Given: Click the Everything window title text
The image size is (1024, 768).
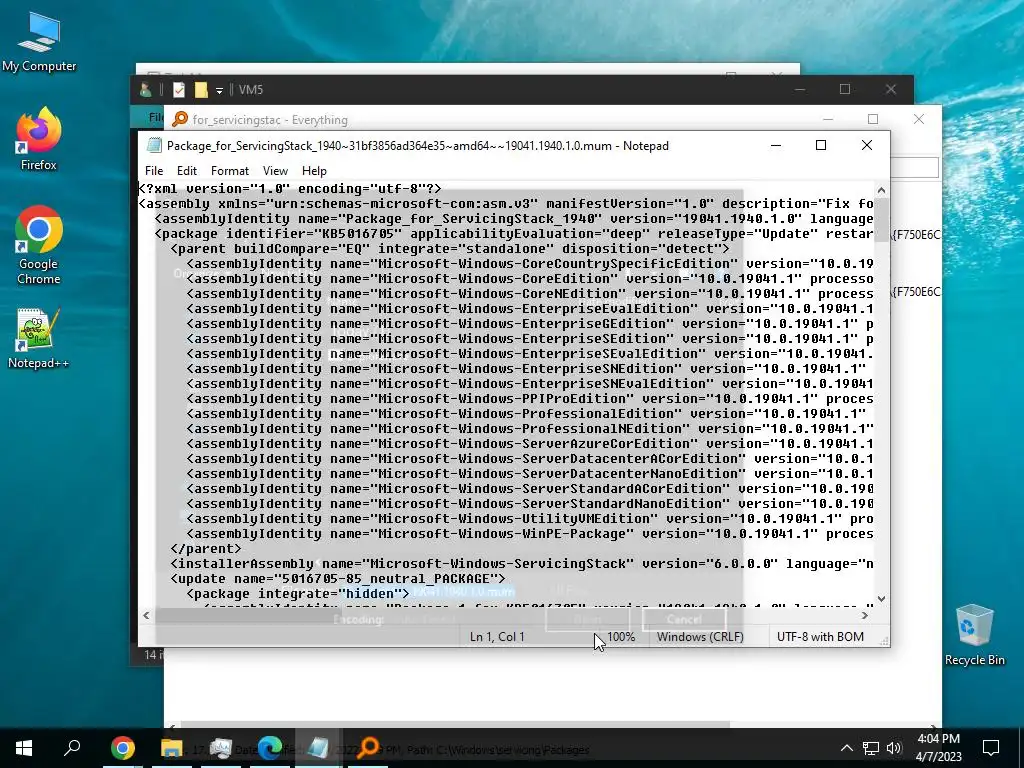Looking at the screenshot, I should [x=270, y=120].
